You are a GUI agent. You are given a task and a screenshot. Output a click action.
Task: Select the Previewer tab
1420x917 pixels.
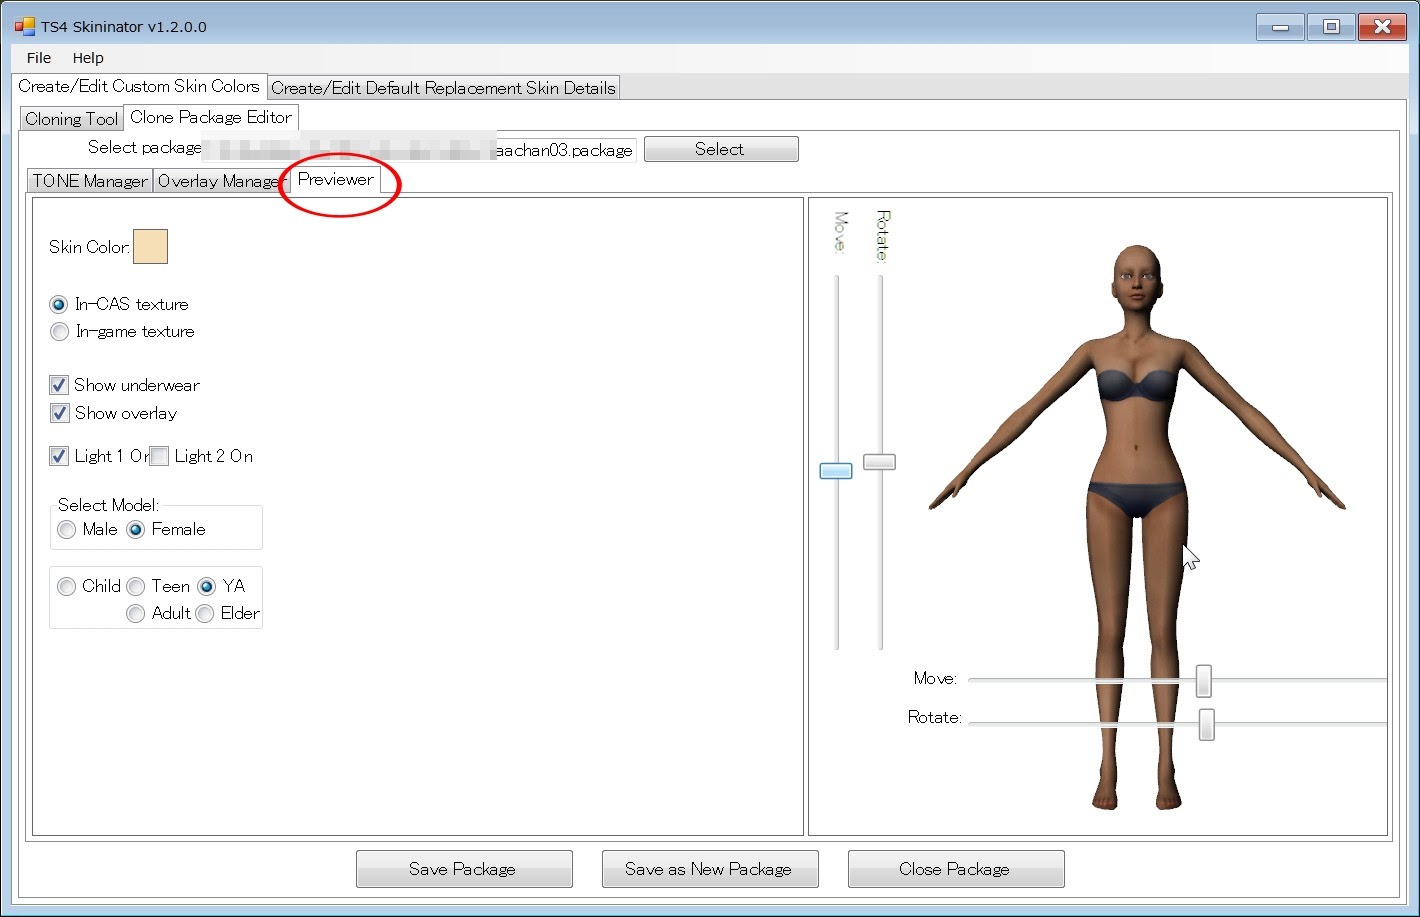click(335, 180)
